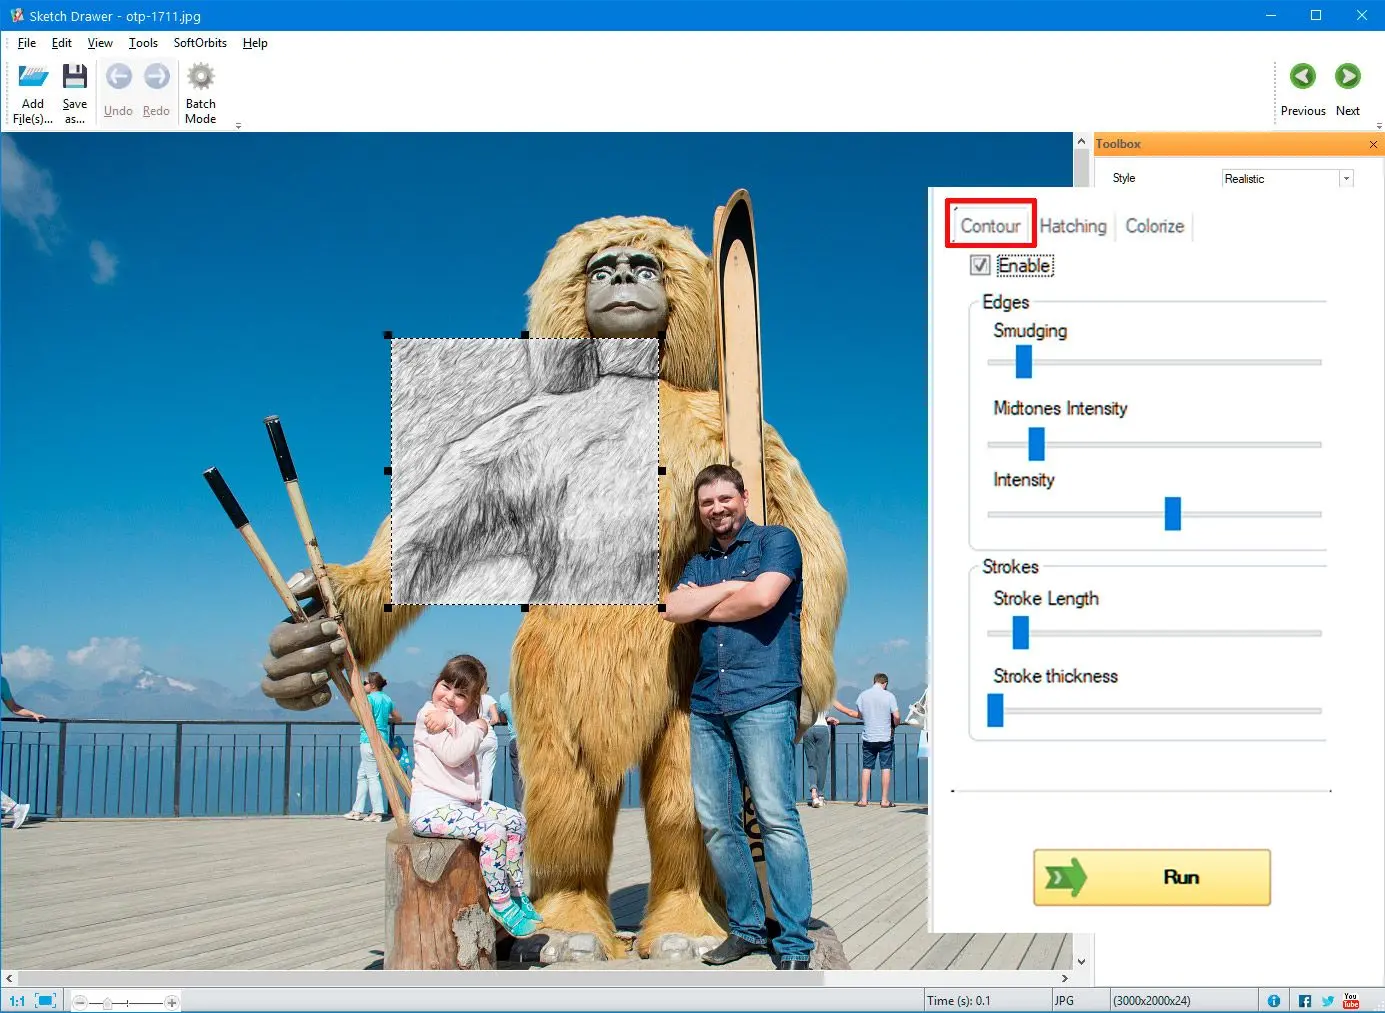Open the Tools menu
The image size is (1385, 1013).
pos(142,43)
